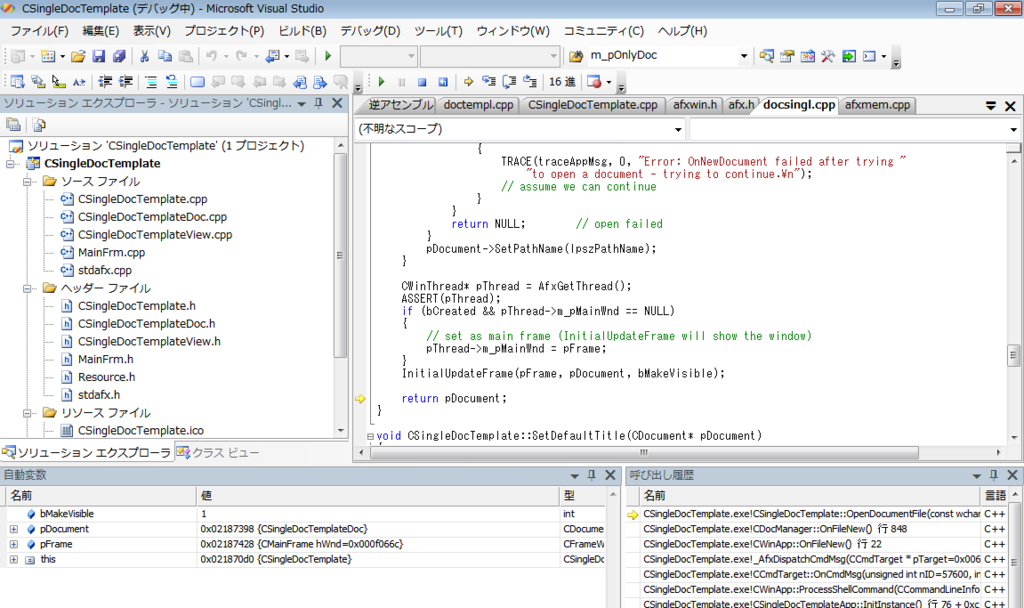Click the Step Into icon
The image size is (1024, 608).
click(488, 82)
